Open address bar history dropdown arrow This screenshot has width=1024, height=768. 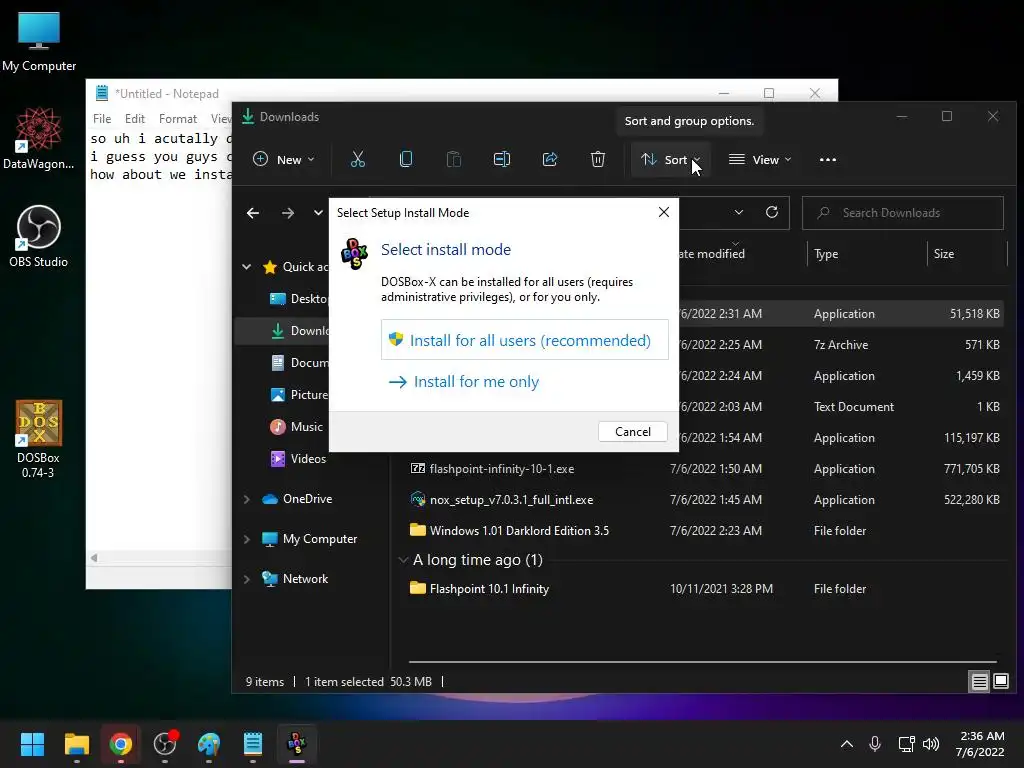pyautogui.click(x=739, y=212)
